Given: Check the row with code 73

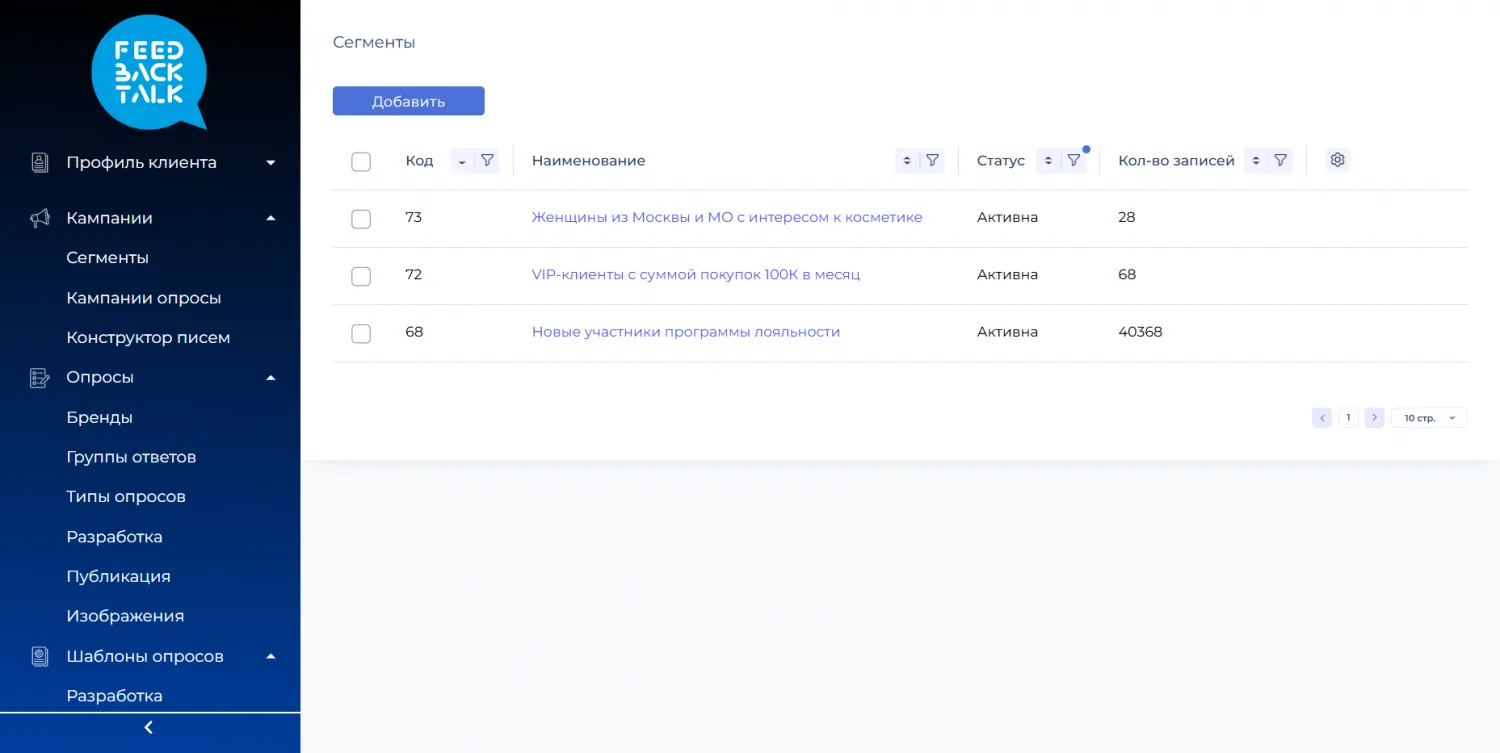Looking at the screenshot, I should tap(361, 219).
